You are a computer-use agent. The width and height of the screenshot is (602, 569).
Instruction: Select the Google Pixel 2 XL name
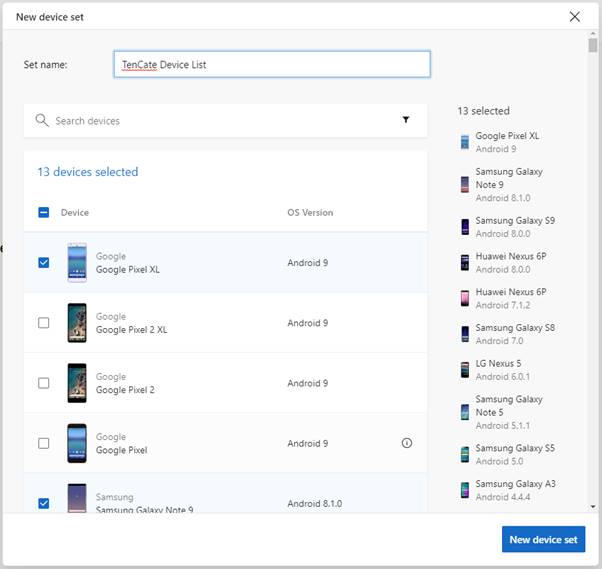[x=131, y=330]
